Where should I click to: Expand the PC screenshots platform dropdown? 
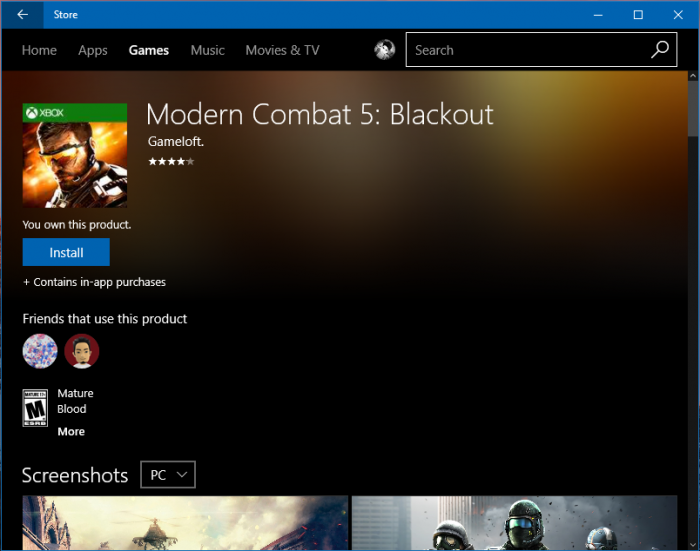(x=168, y=475)
